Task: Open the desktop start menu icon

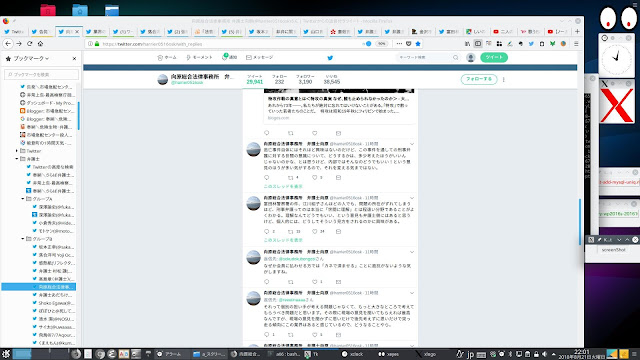Action: 6,354
